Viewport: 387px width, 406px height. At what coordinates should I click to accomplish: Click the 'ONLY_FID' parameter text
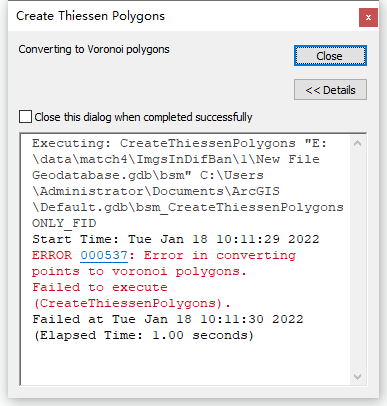pyautogui.click(x=64, y=223)
